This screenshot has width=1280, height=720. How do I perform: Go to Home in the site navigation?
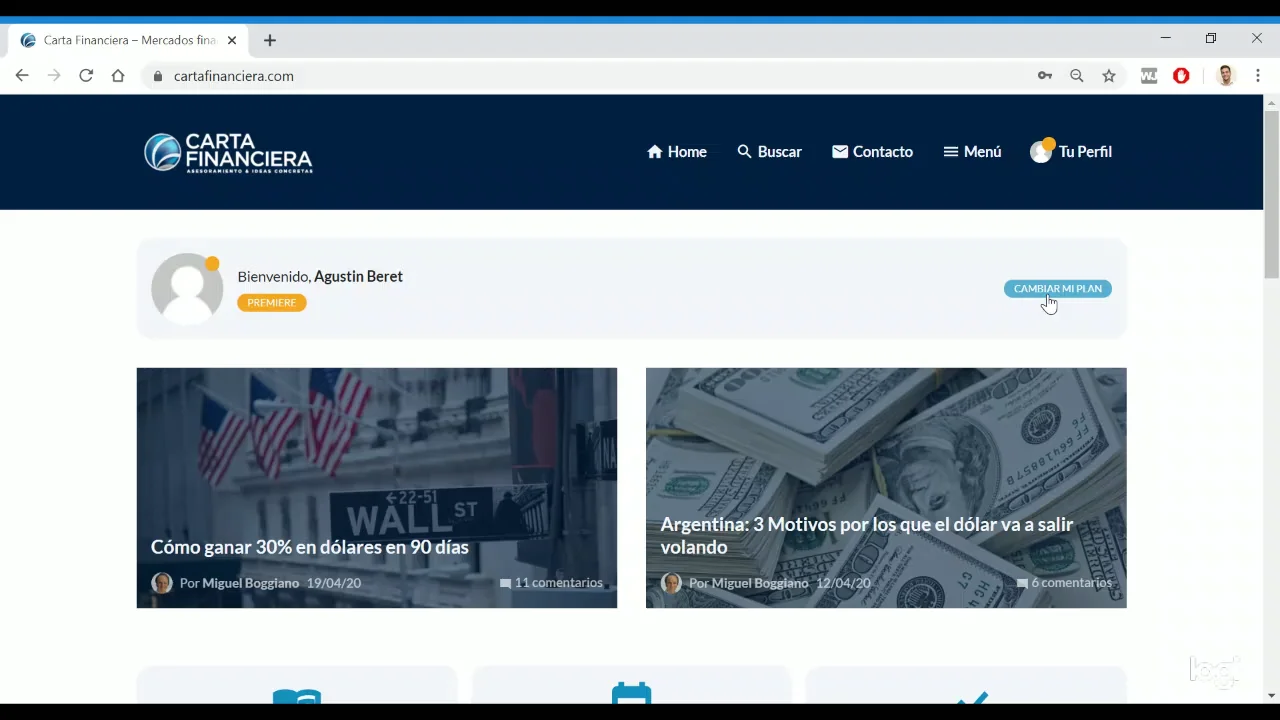pyautogui.click(x=677, y=152)
